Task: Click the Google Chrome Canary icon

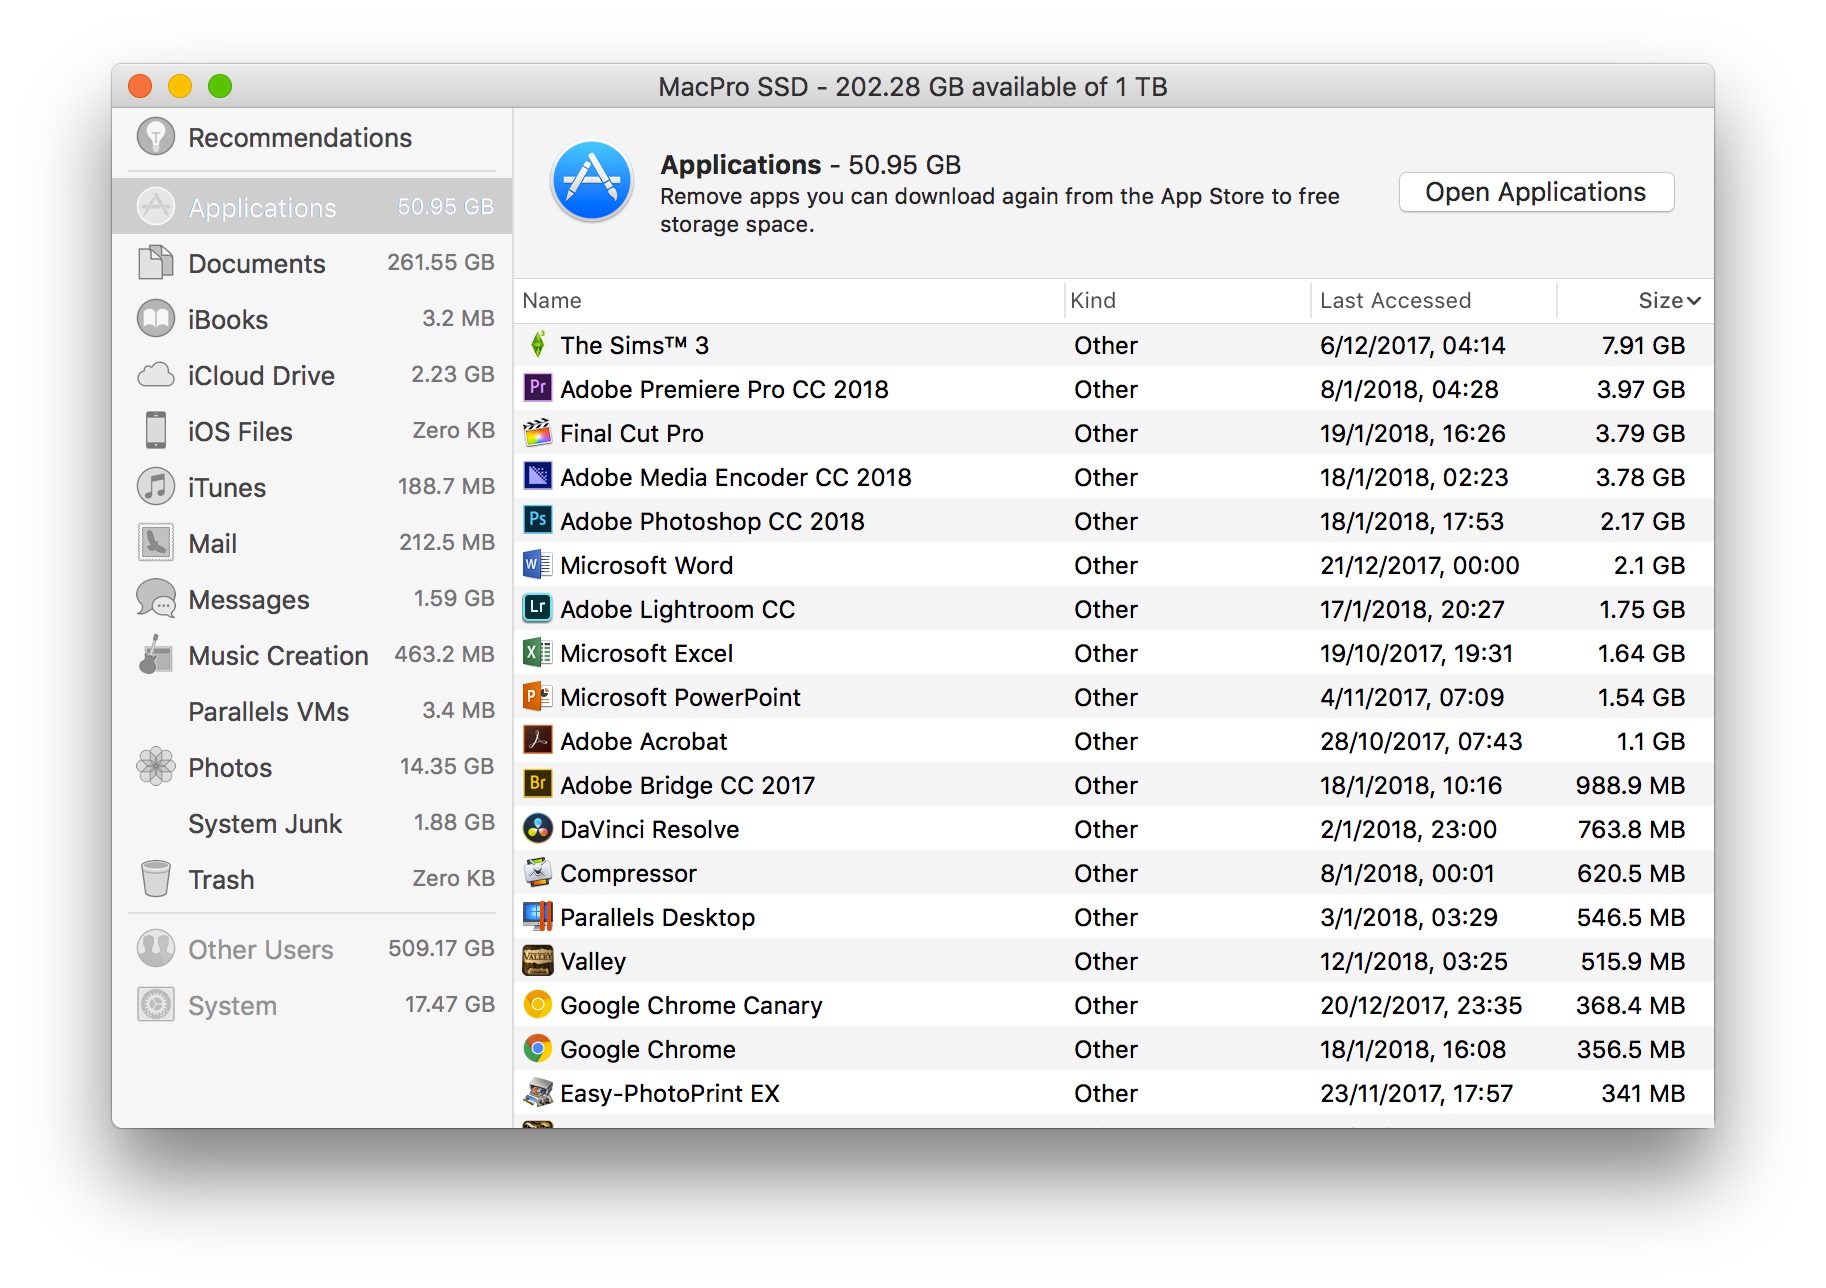Action: tap(538, 1004)
